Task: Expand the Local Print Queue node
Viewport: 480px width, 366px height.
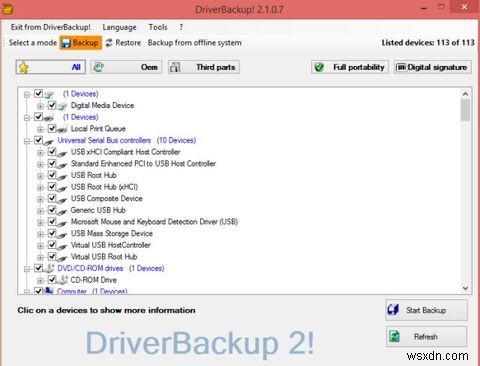Action: (x=40, y=129)
